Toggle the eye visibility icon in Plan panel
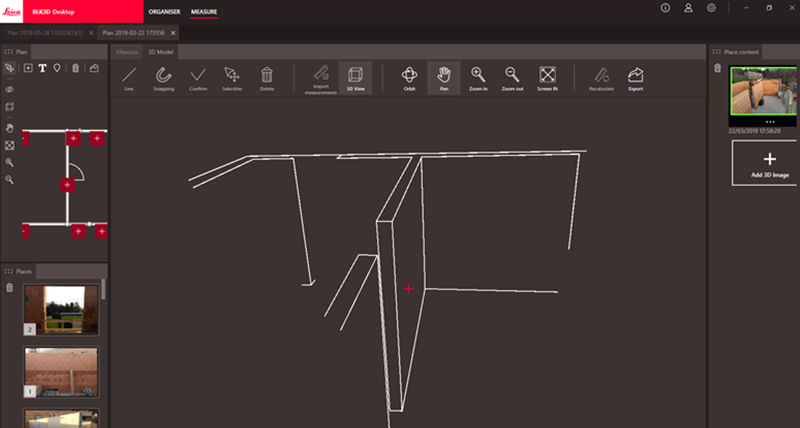Image resolution: width=800 pixels, height=428 pixels. [x=10, y=88]
